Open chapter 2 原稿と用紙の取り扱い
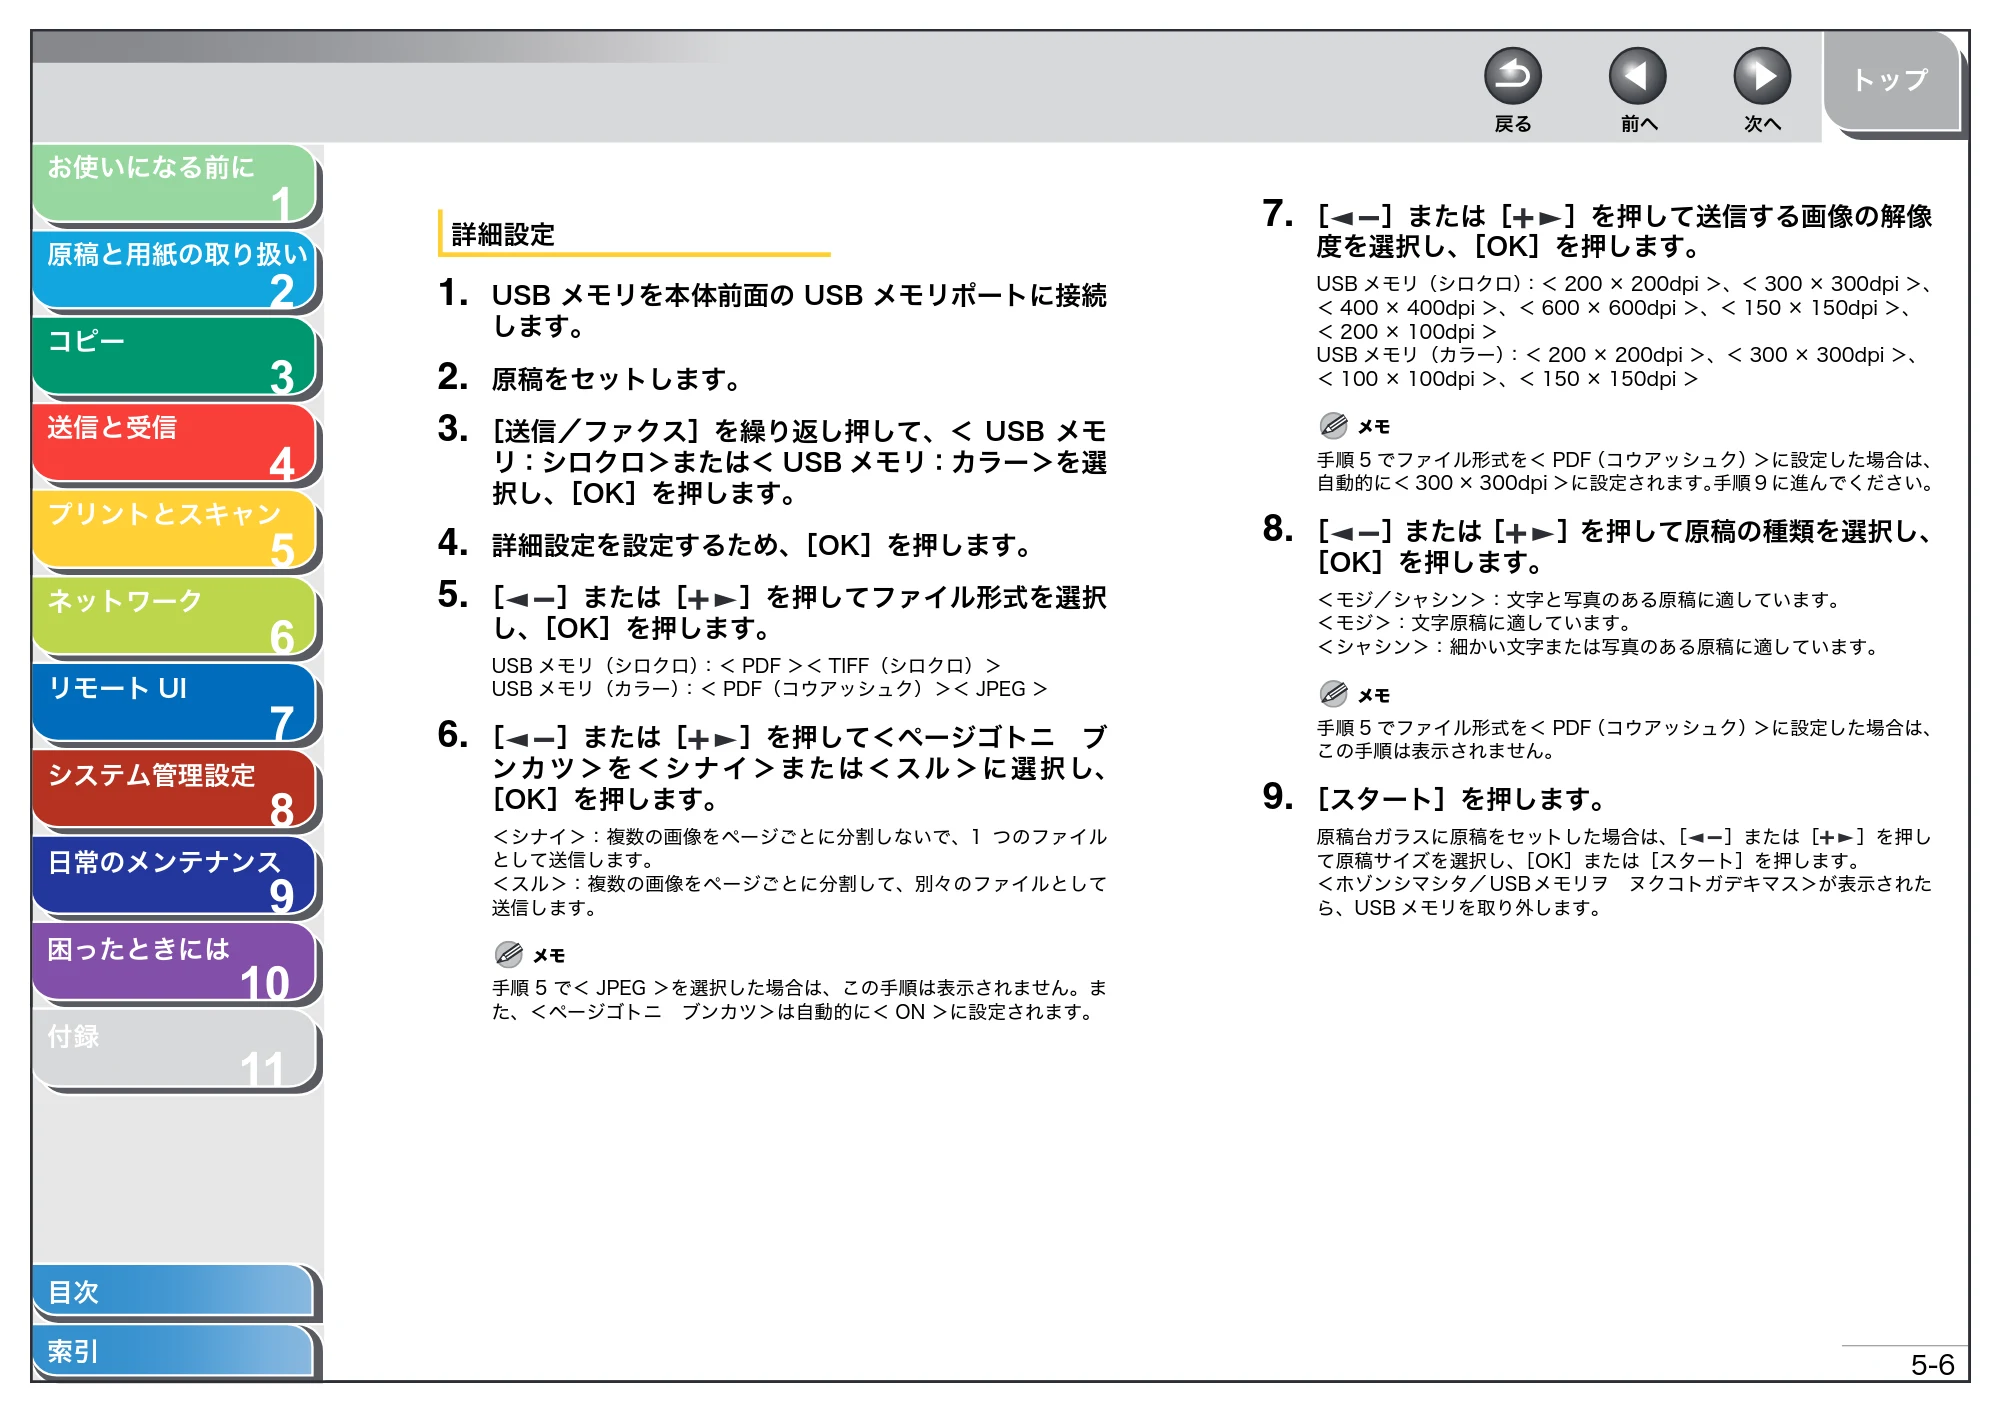The image size is (2000, 1414). (x=175, y=271)
